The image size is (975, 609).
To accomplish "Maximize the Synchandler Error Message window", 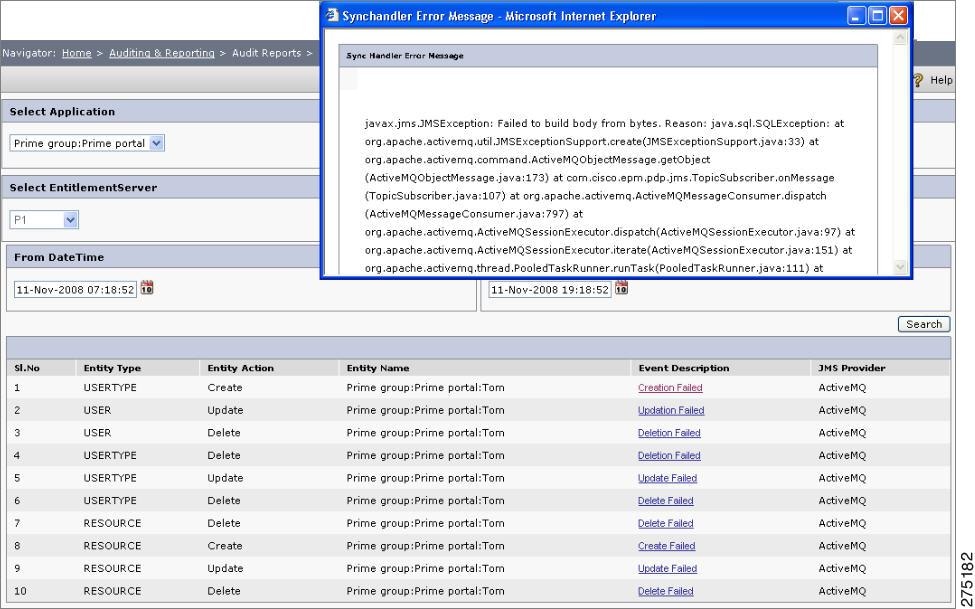I will [877, 16].
